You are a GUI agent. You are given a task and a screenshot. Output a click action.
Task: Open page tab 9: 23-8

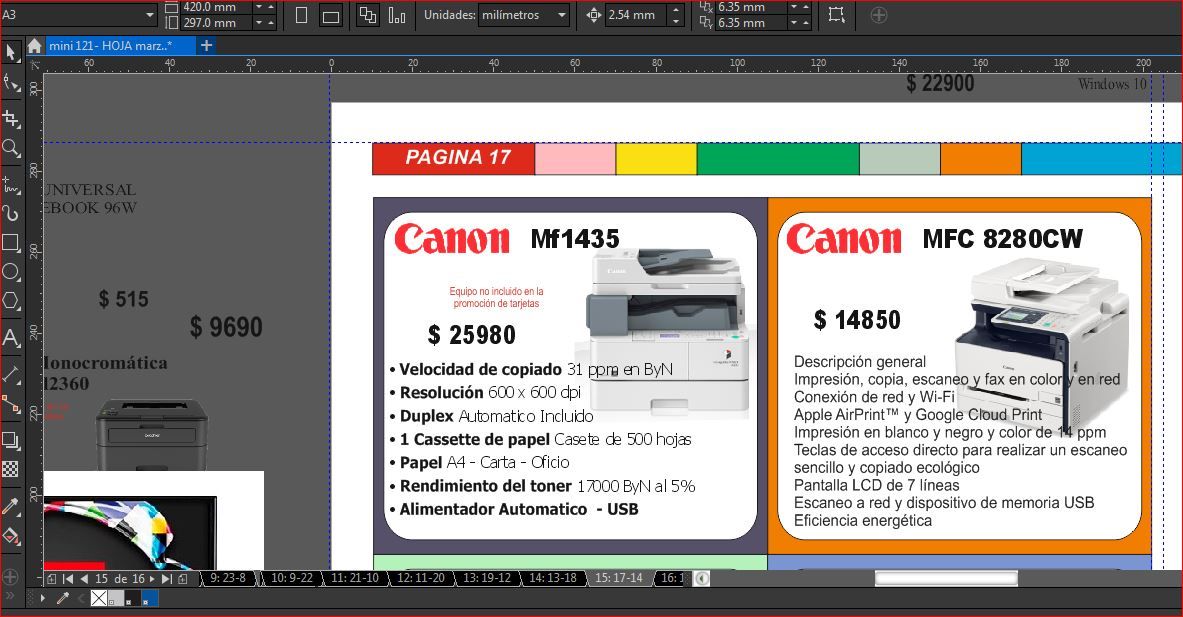[228, 578]
